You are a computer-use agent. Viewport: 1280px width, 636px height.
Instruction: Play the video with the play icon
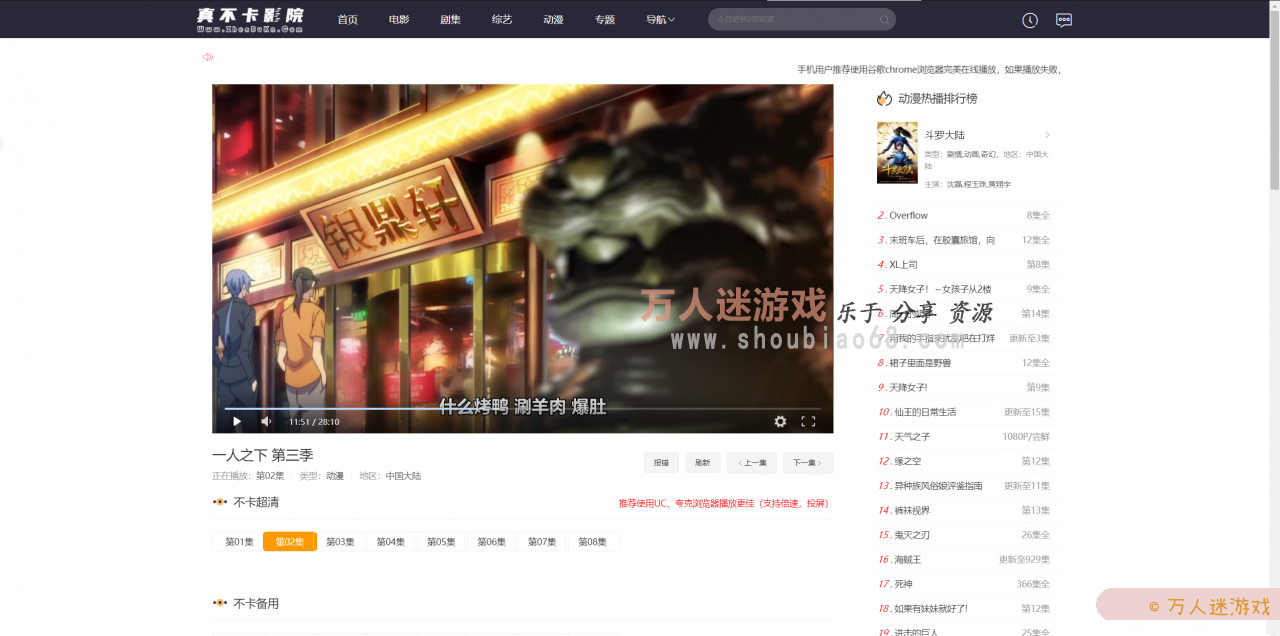pyautogui.click(x=237, y=422)
